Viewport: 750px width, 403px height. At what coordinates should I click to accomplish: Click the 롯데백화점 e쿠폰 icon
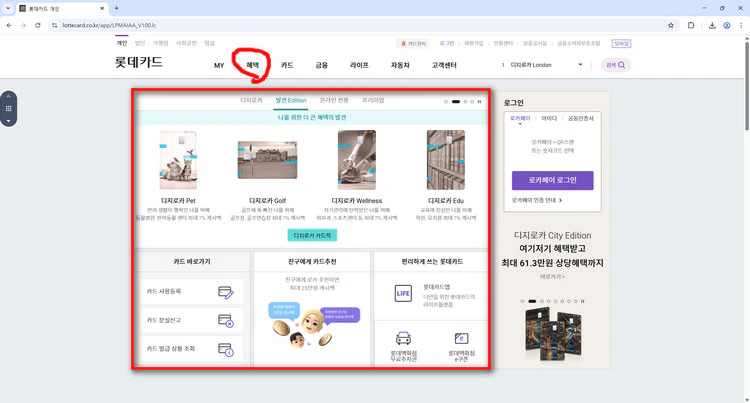click(461, 338)
